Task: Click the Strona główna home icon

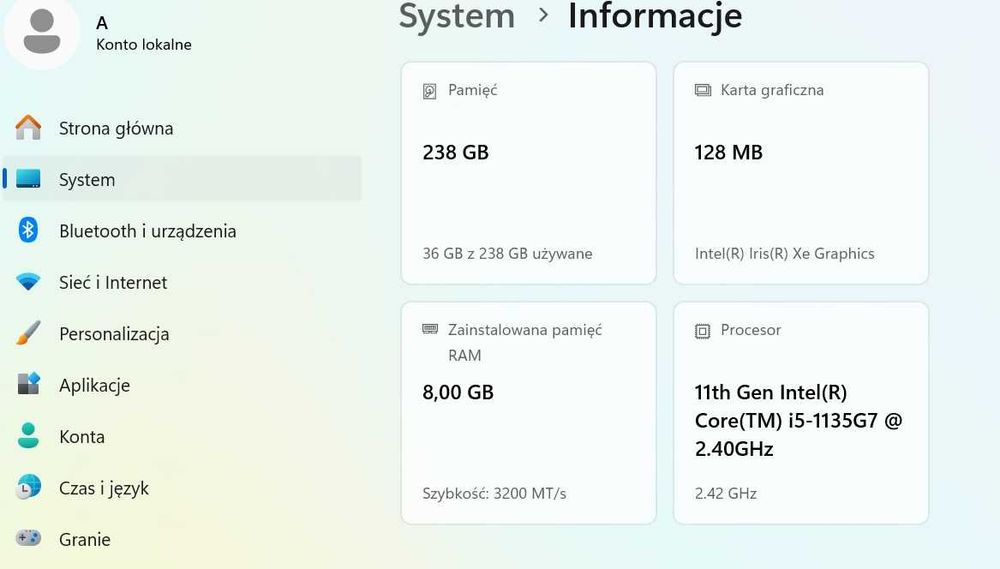Action: pos(28,128)
